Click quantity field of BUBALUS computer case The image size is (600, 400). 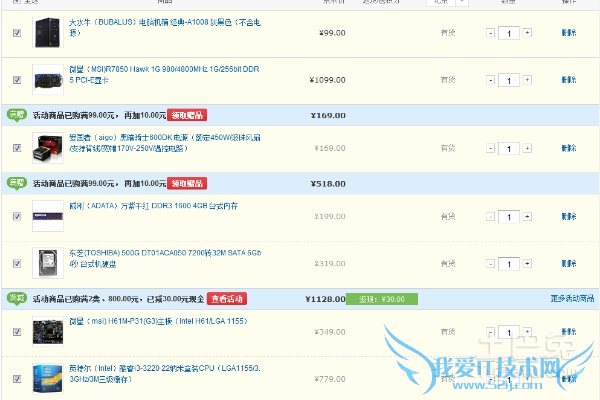point(509,33)
